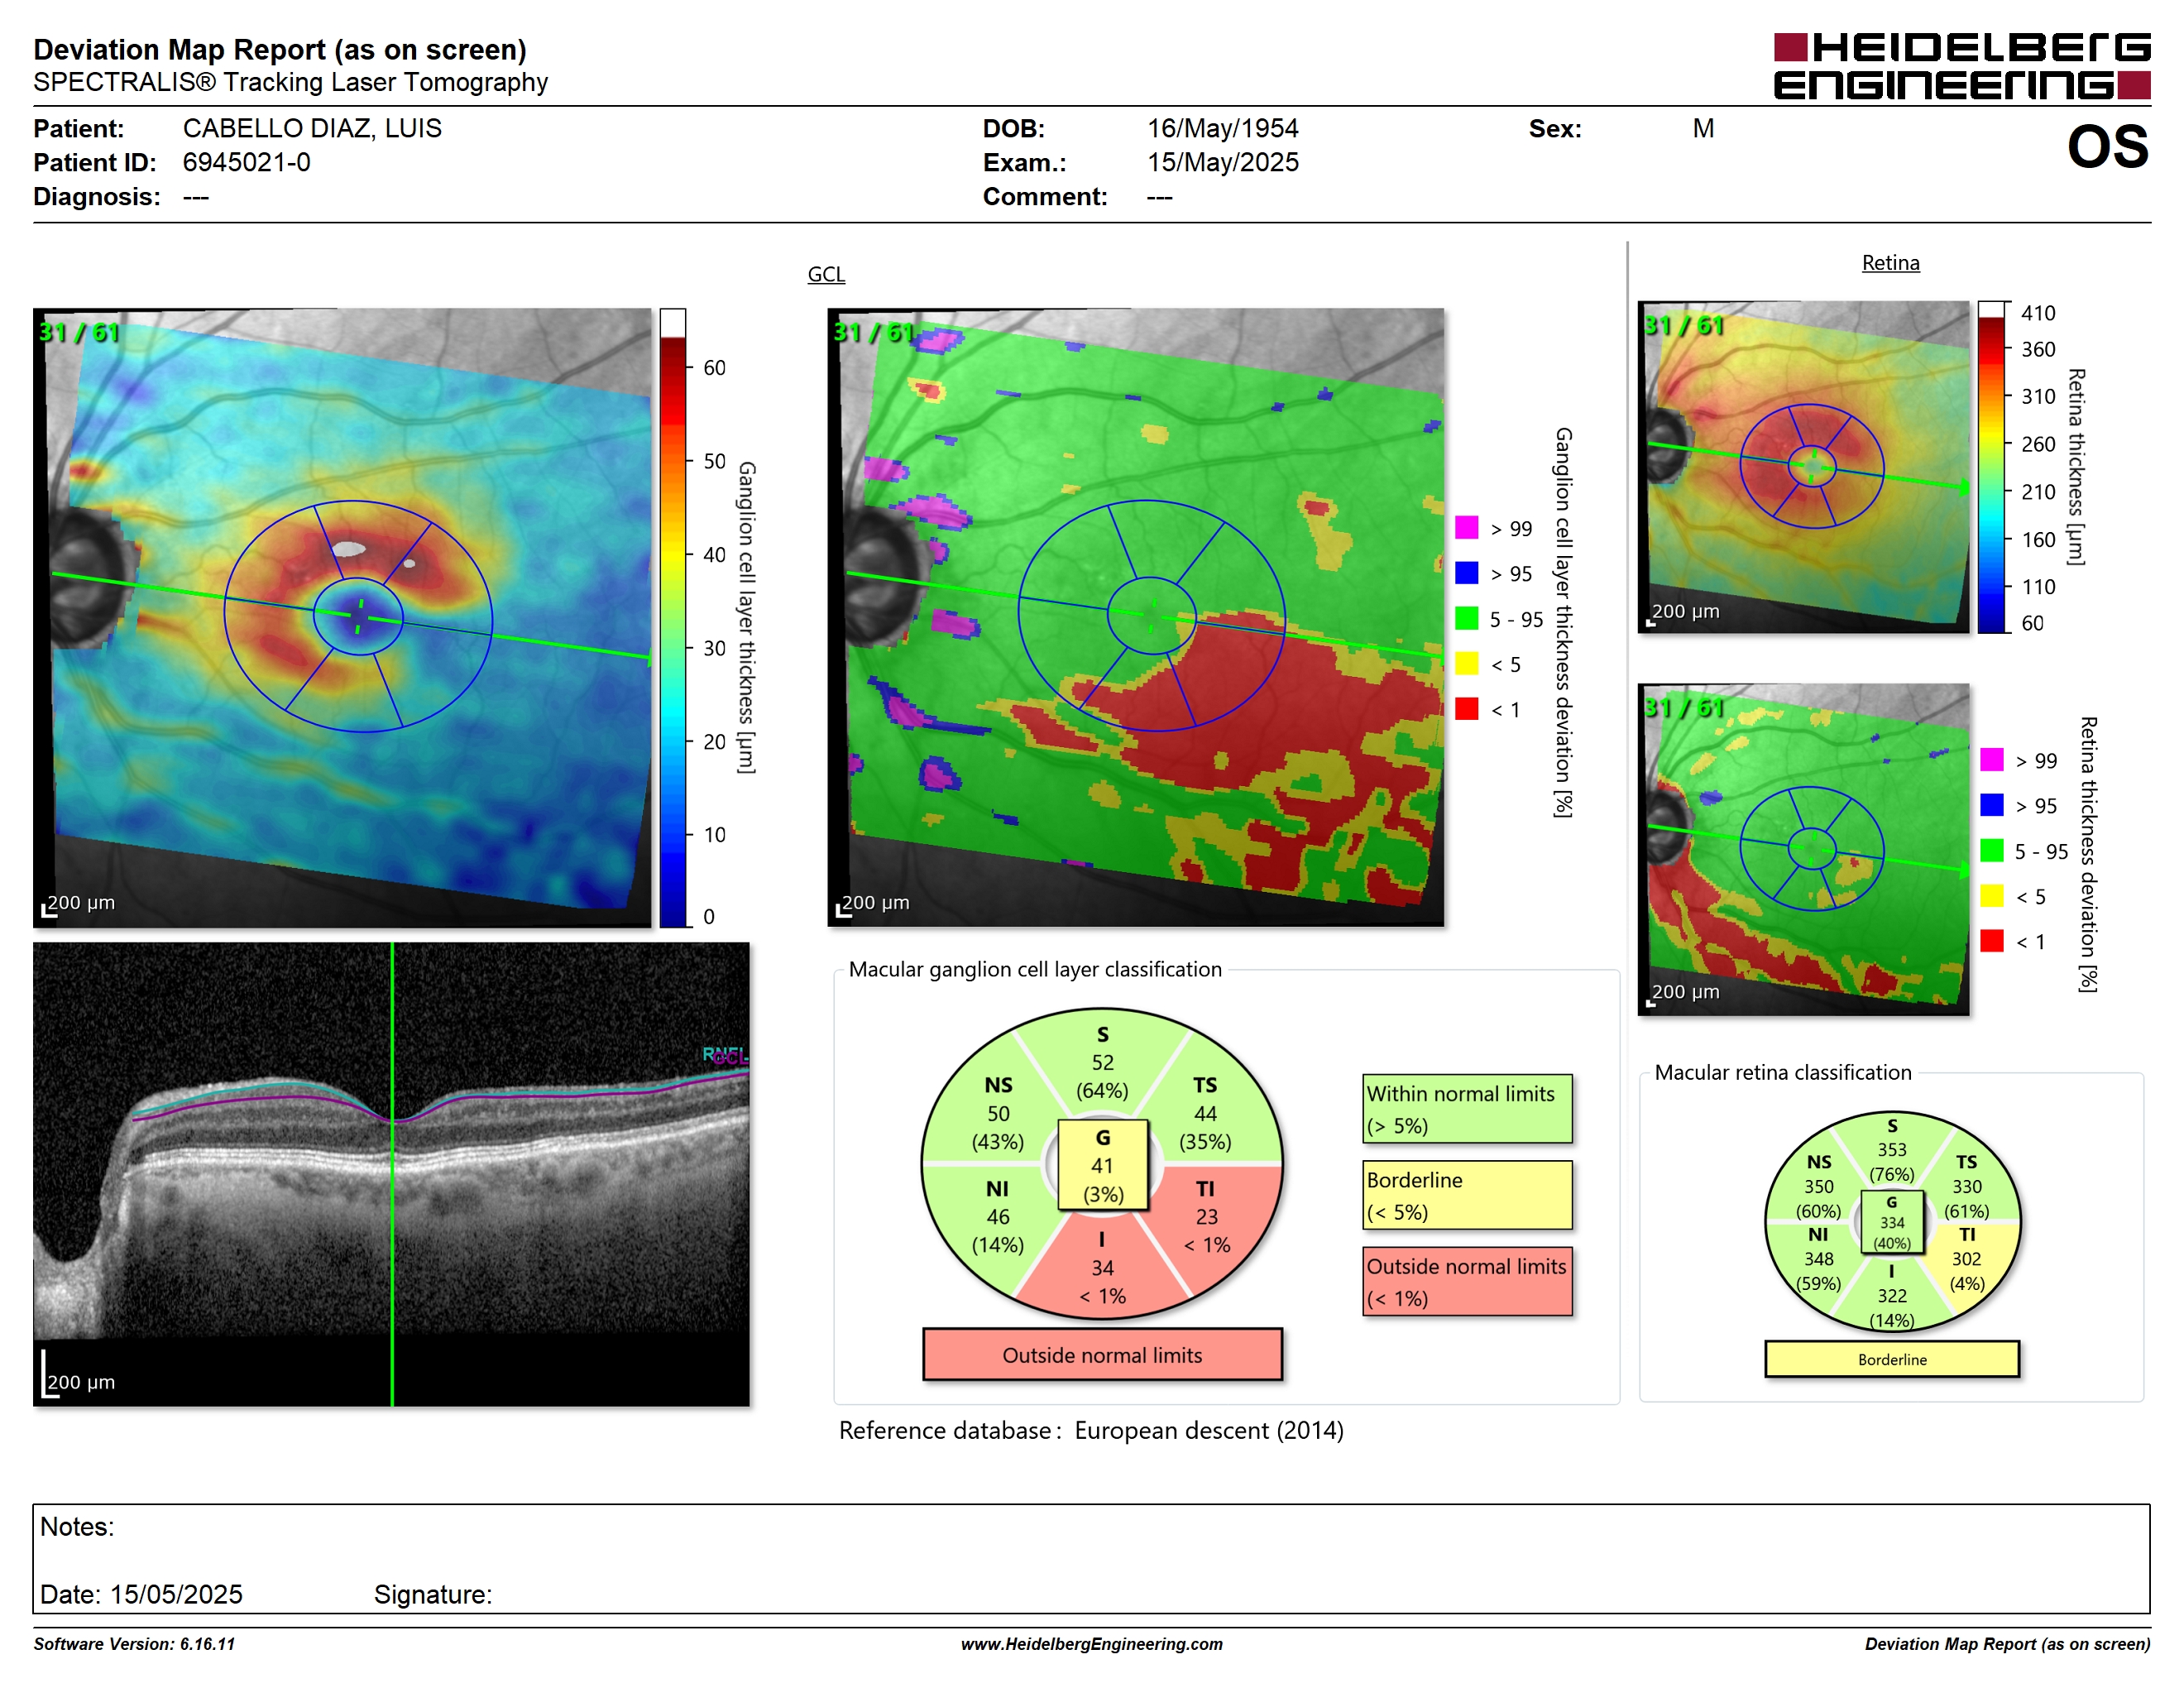The height and width of the screenshot is (1688, 2184).
Task: Click the DOB value 16/May/1954
Action: point(1222,128)
